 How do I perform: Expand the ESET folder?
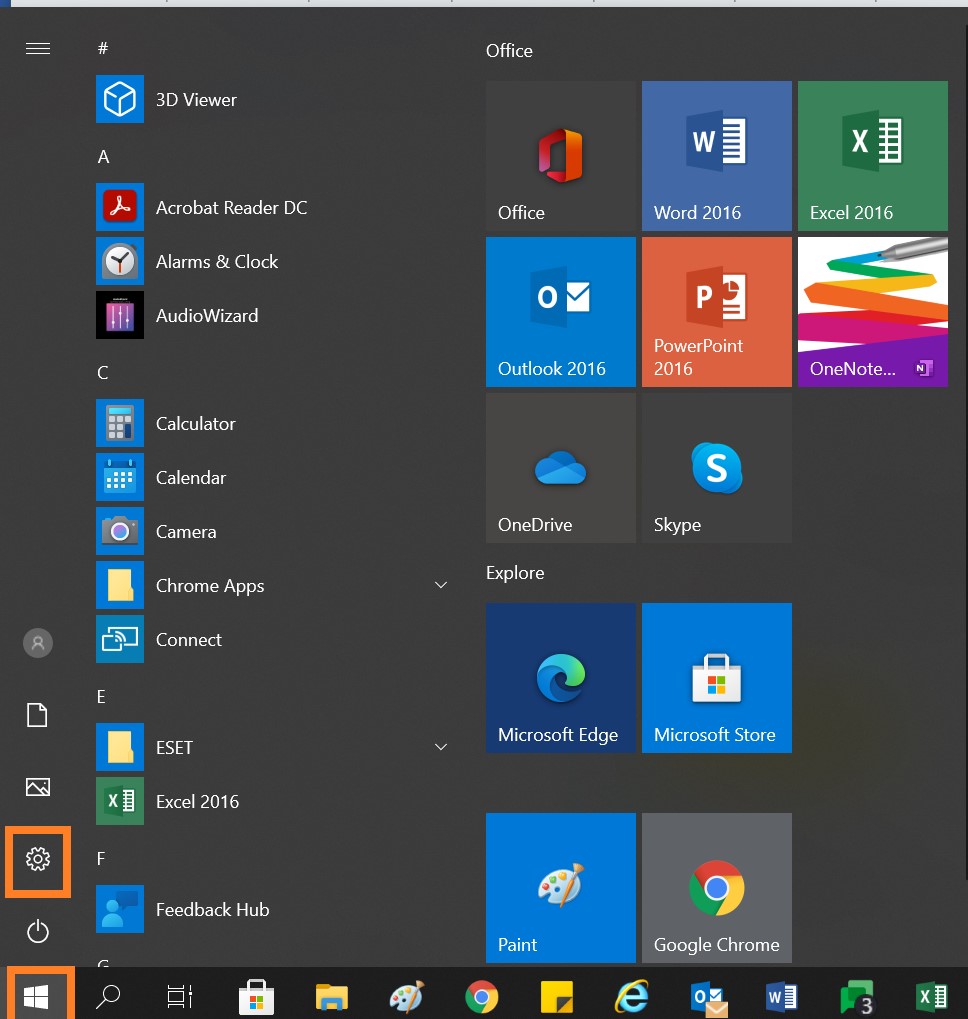[273, 747]
